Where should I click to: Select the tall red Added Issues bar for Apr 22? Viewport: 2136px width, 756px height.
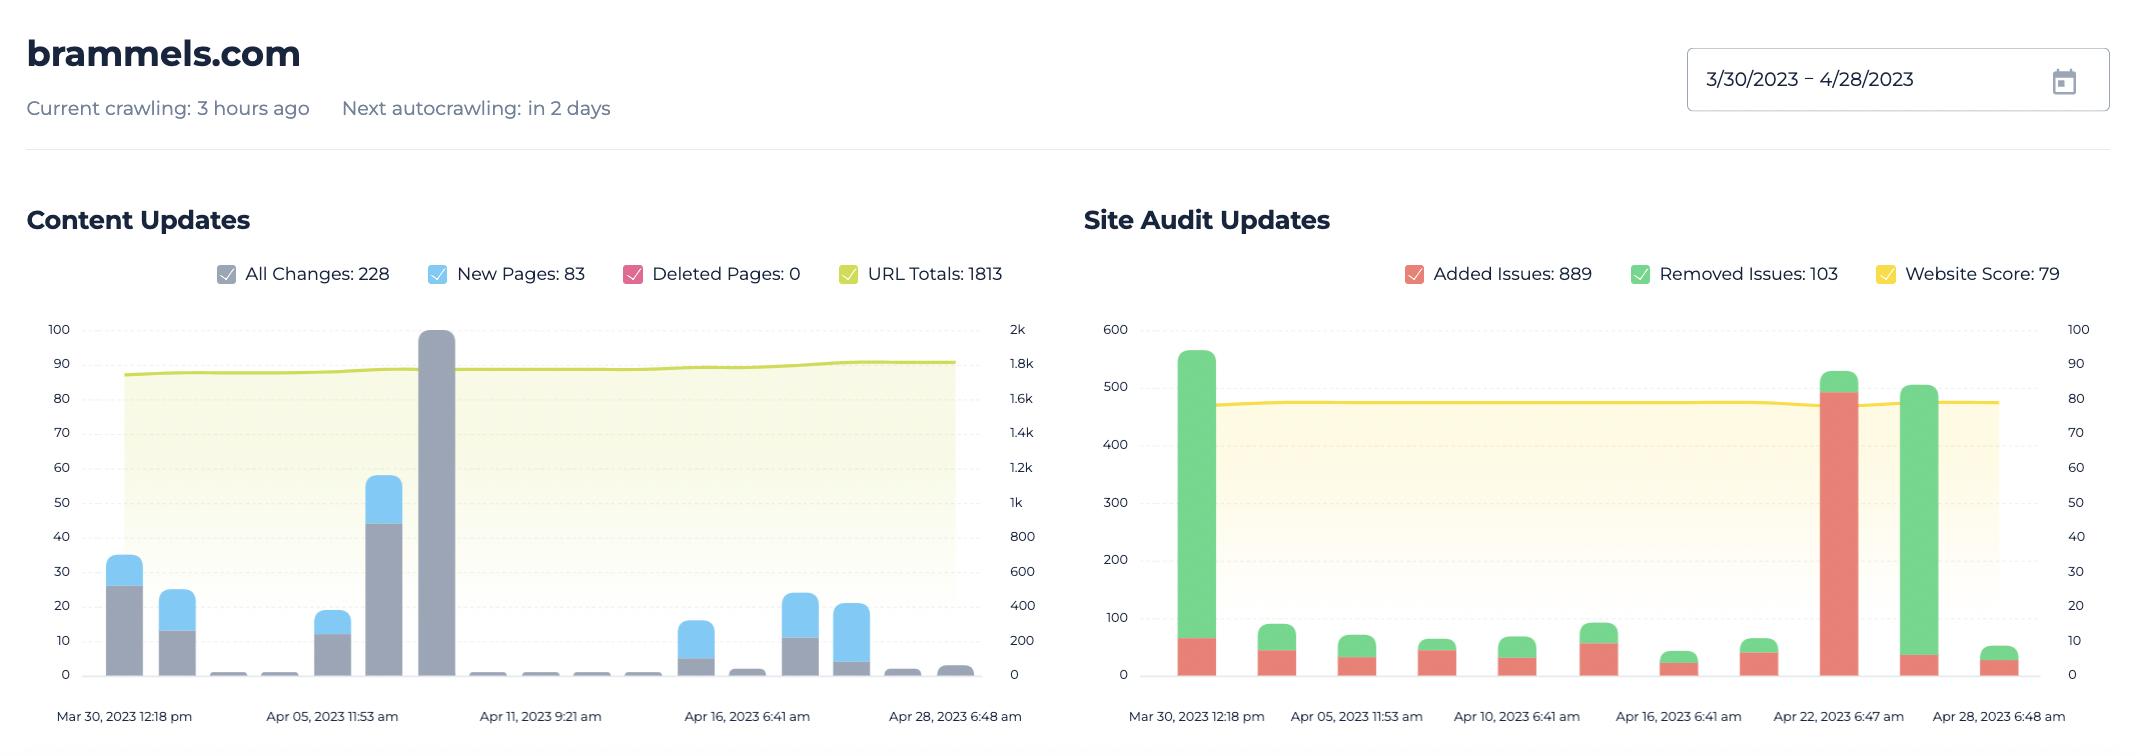point(1839,534)
